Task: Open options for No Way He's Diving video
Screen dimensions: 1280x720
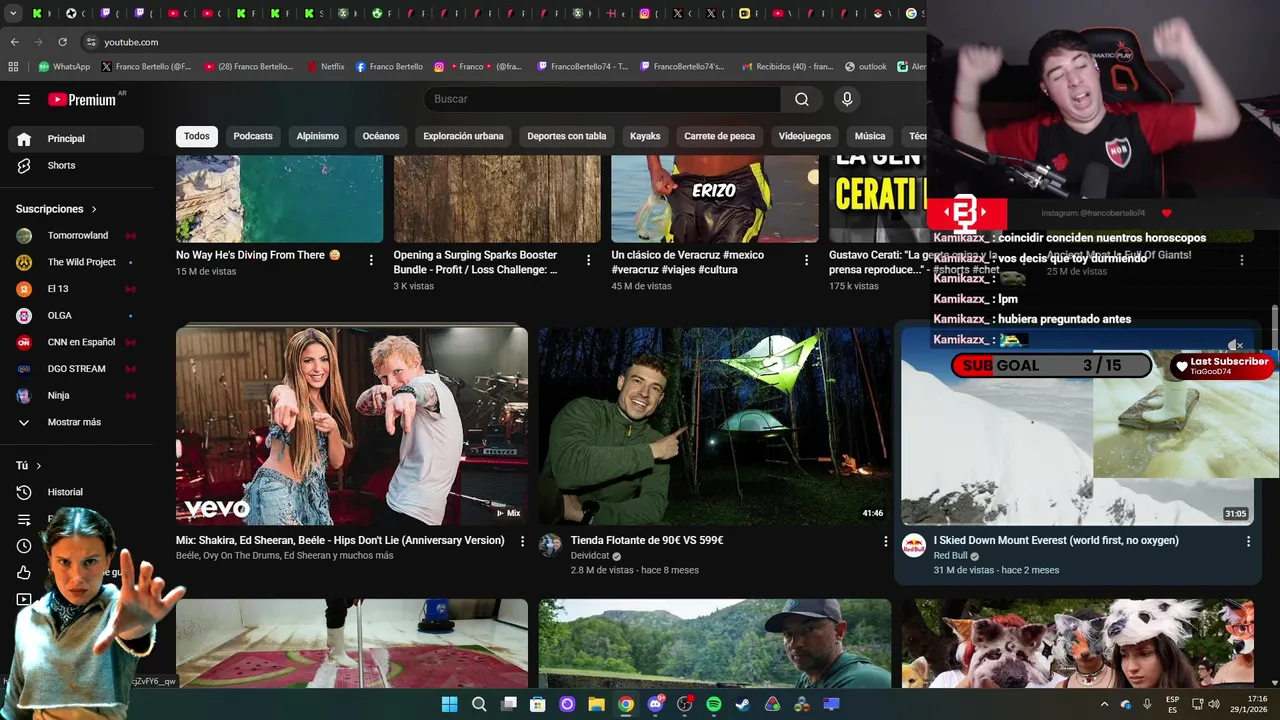Action: (371, 260)
